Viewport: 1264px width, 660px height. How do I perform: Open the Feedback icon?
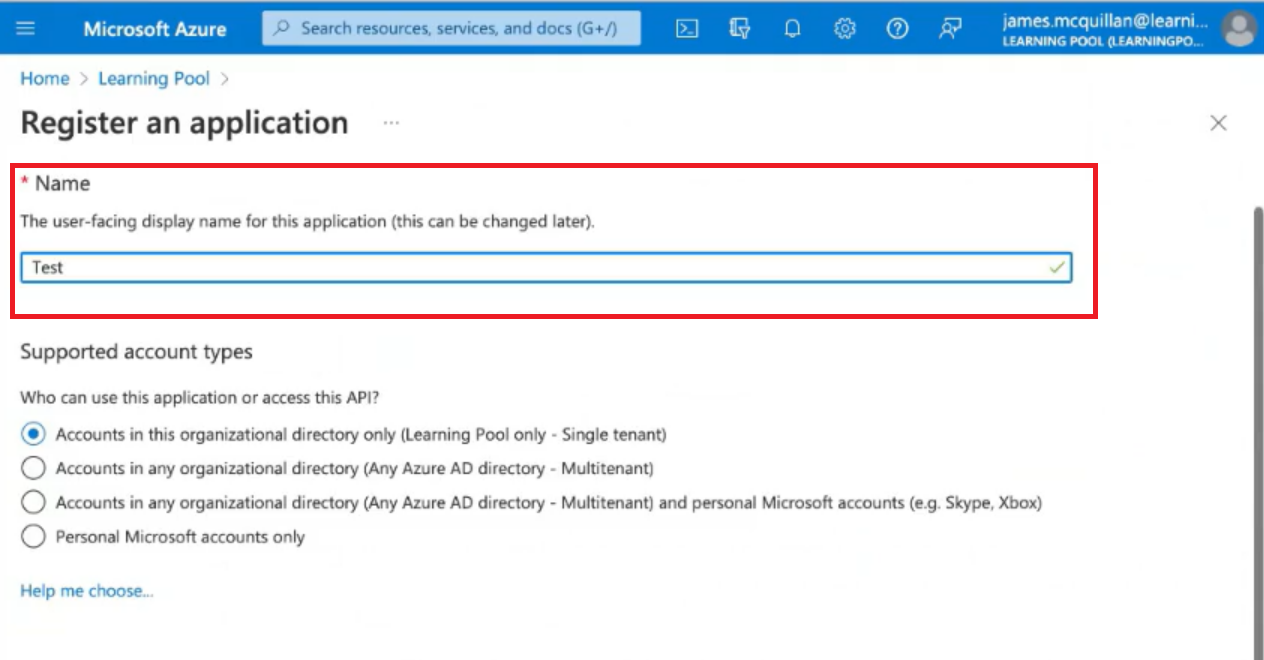[950, 28]
